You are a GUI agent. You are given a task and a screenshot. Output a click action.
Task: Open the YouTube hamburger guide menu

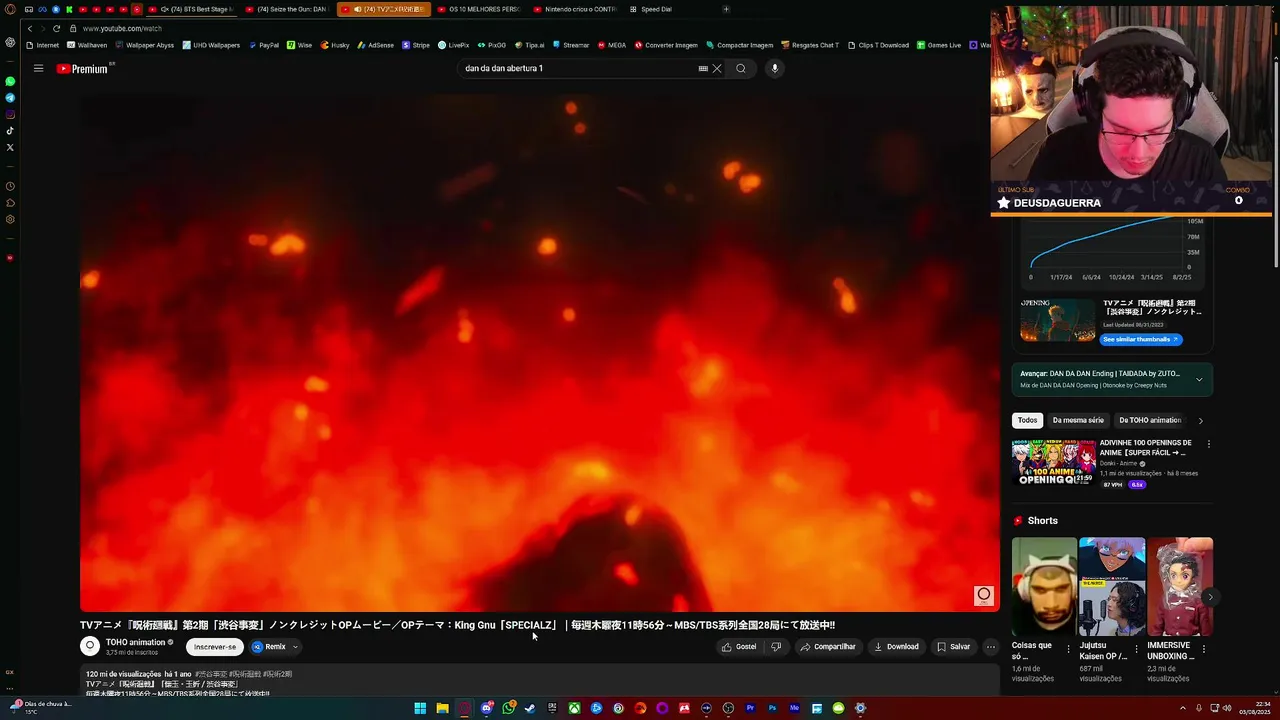[x=38, y=69]
